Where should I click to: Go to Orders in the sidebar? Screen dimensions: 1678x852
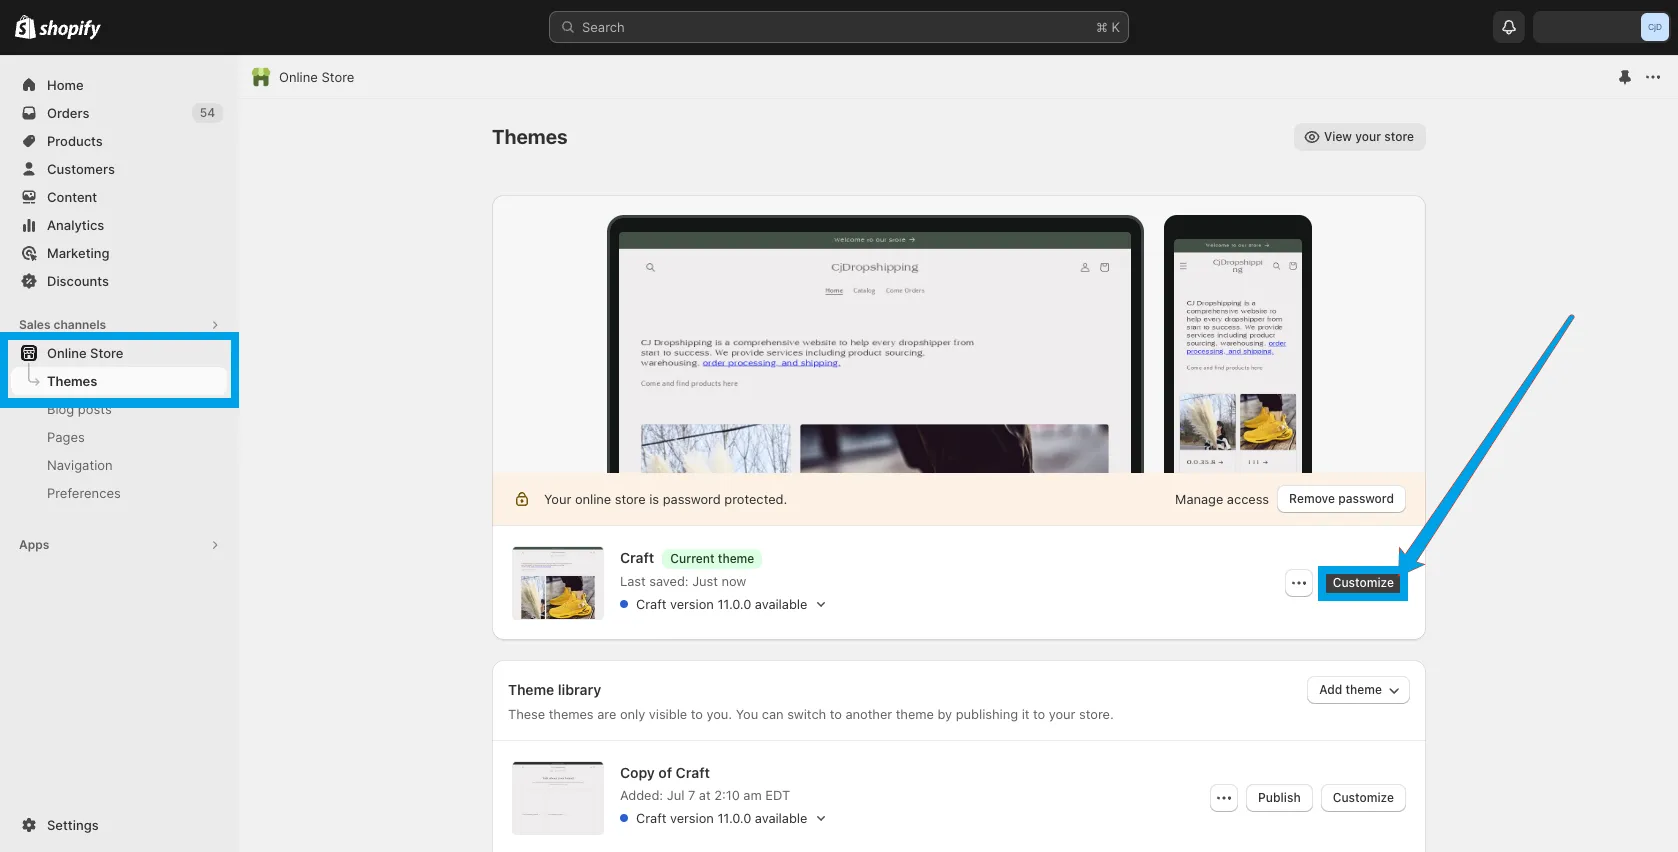pyautogui.click(x=68, y=113)
